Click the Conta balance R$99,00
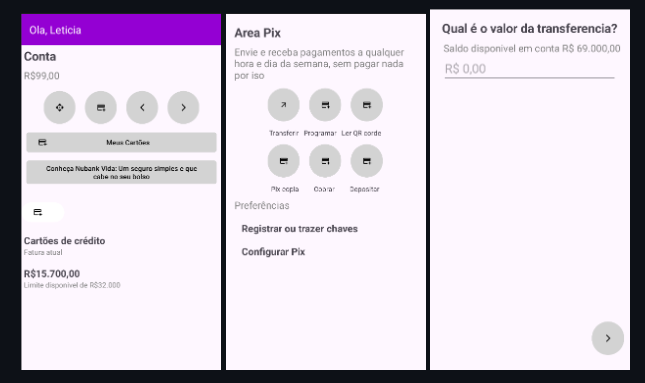Screen dimensions: 645x383 point(42,76)
